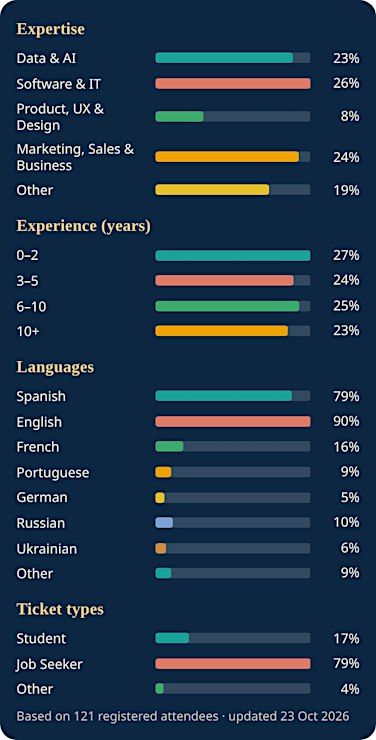Click the Student ticket bar

tap(233, 638)
